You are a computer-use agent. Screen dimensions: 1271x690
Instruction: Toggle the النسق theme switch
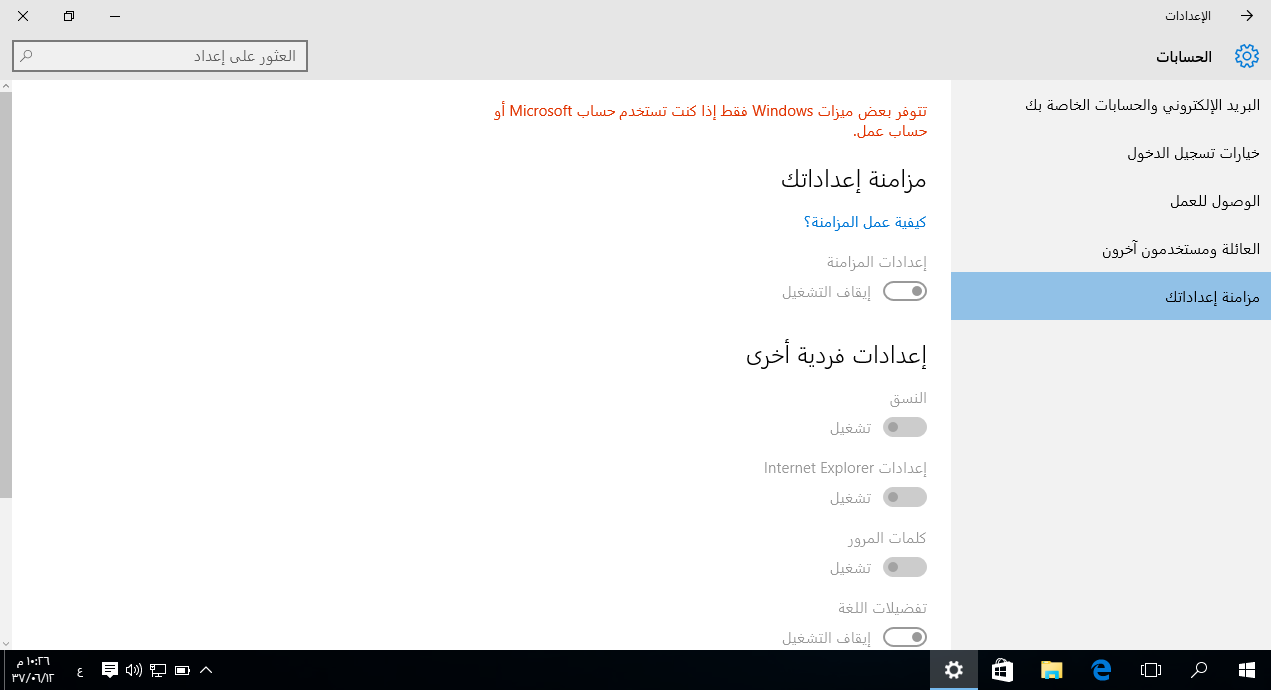(x=905, y=427)
